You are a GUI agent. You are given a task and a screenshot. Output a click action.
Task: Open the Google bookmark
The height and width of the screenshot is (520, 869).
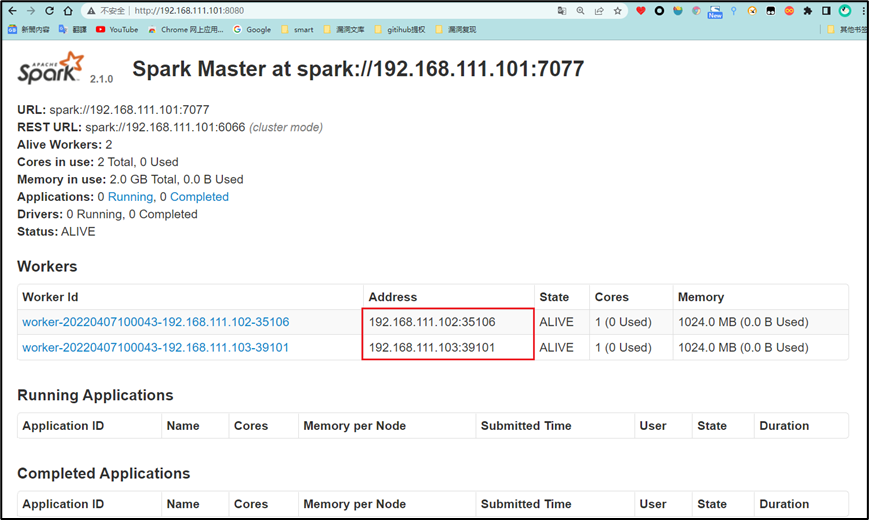[x=252, y=29]
